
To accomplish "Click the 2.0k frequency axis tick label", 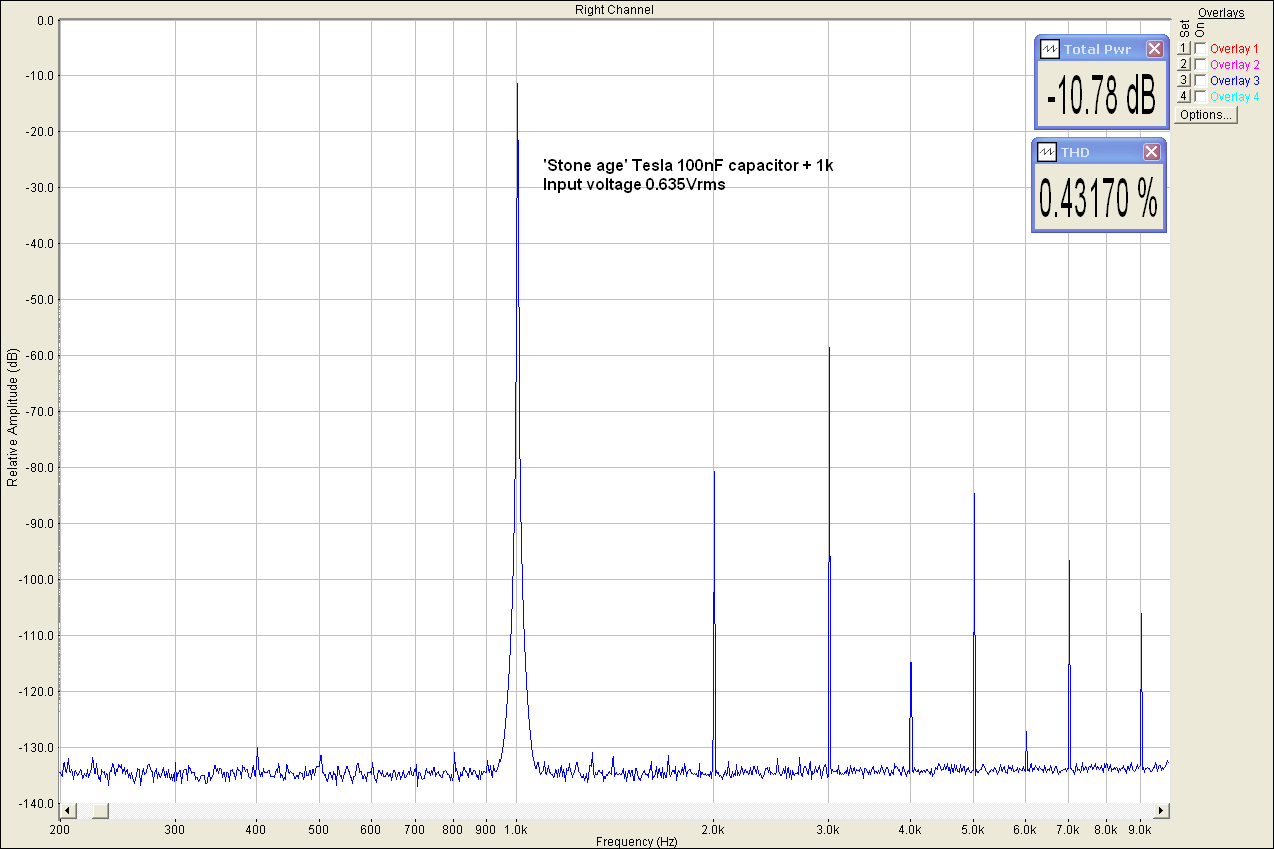I will pyautogui.click(x=713, y=829).
